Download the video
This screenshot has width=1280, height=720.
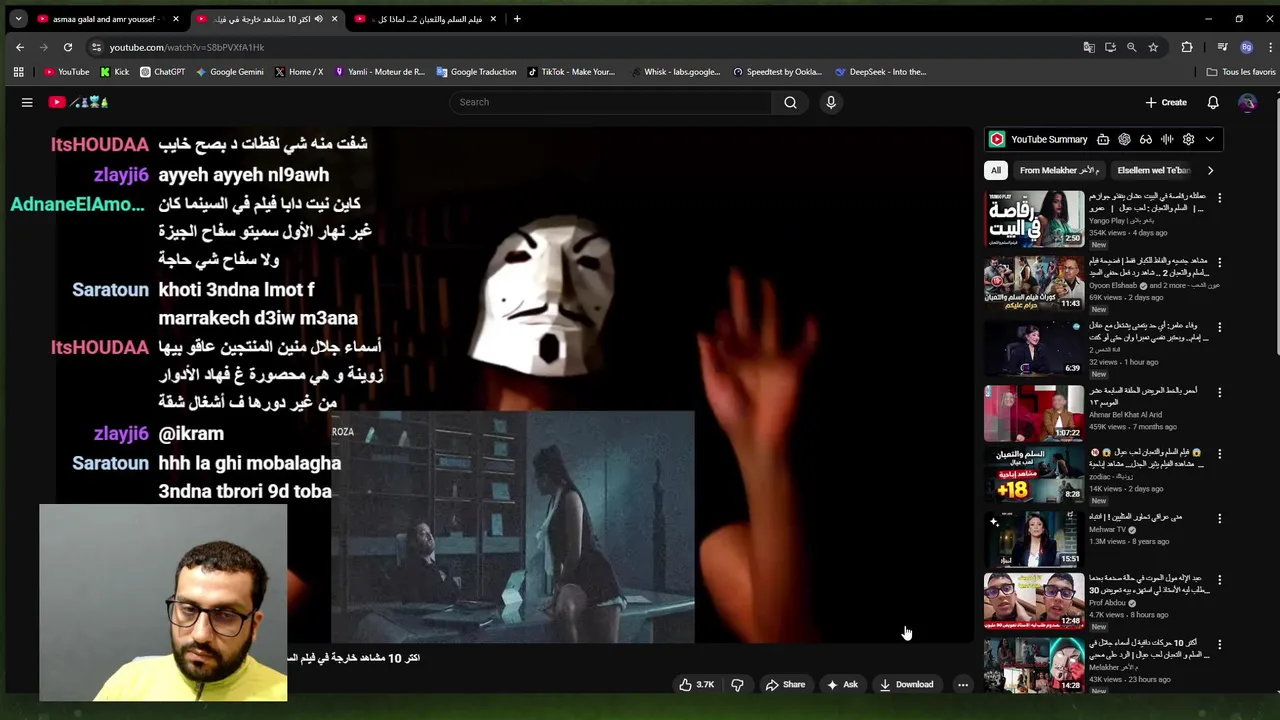(906, 685)
